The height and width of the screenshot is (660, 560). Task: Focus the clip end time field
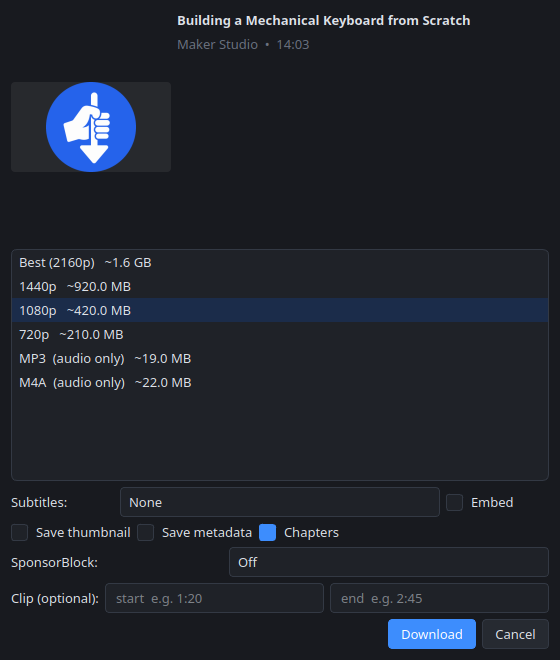(439, 598)
